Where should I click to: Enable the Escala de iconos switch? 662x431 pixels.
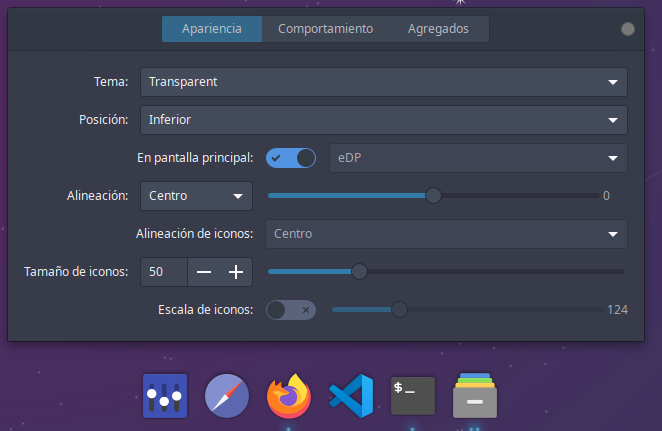click(291, 310)
